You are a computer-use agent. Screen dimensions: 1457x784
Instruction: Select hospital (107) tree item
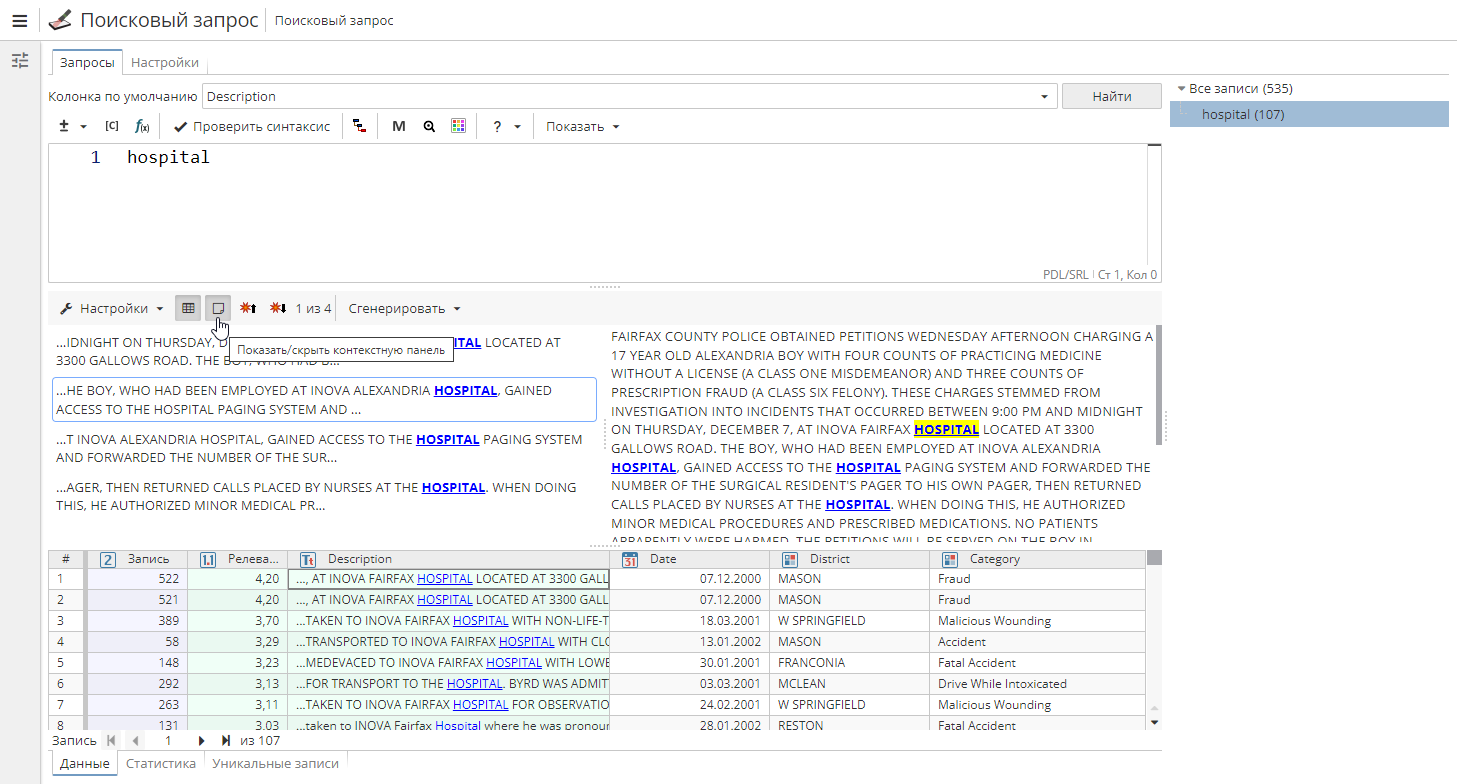pyautogui.click(x=1309, y=114)
